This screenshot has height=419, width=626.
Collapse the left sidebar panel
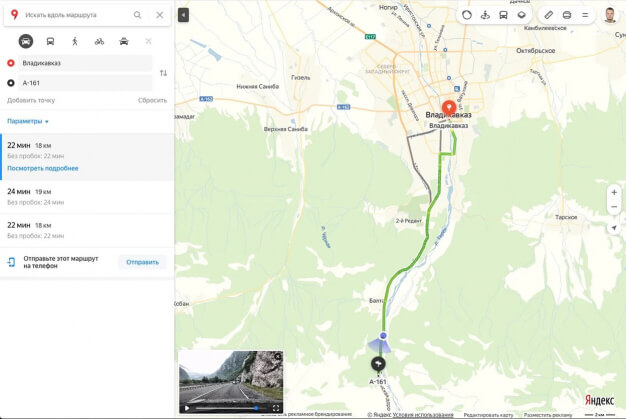pyautogui.click(x=183, y=15)
